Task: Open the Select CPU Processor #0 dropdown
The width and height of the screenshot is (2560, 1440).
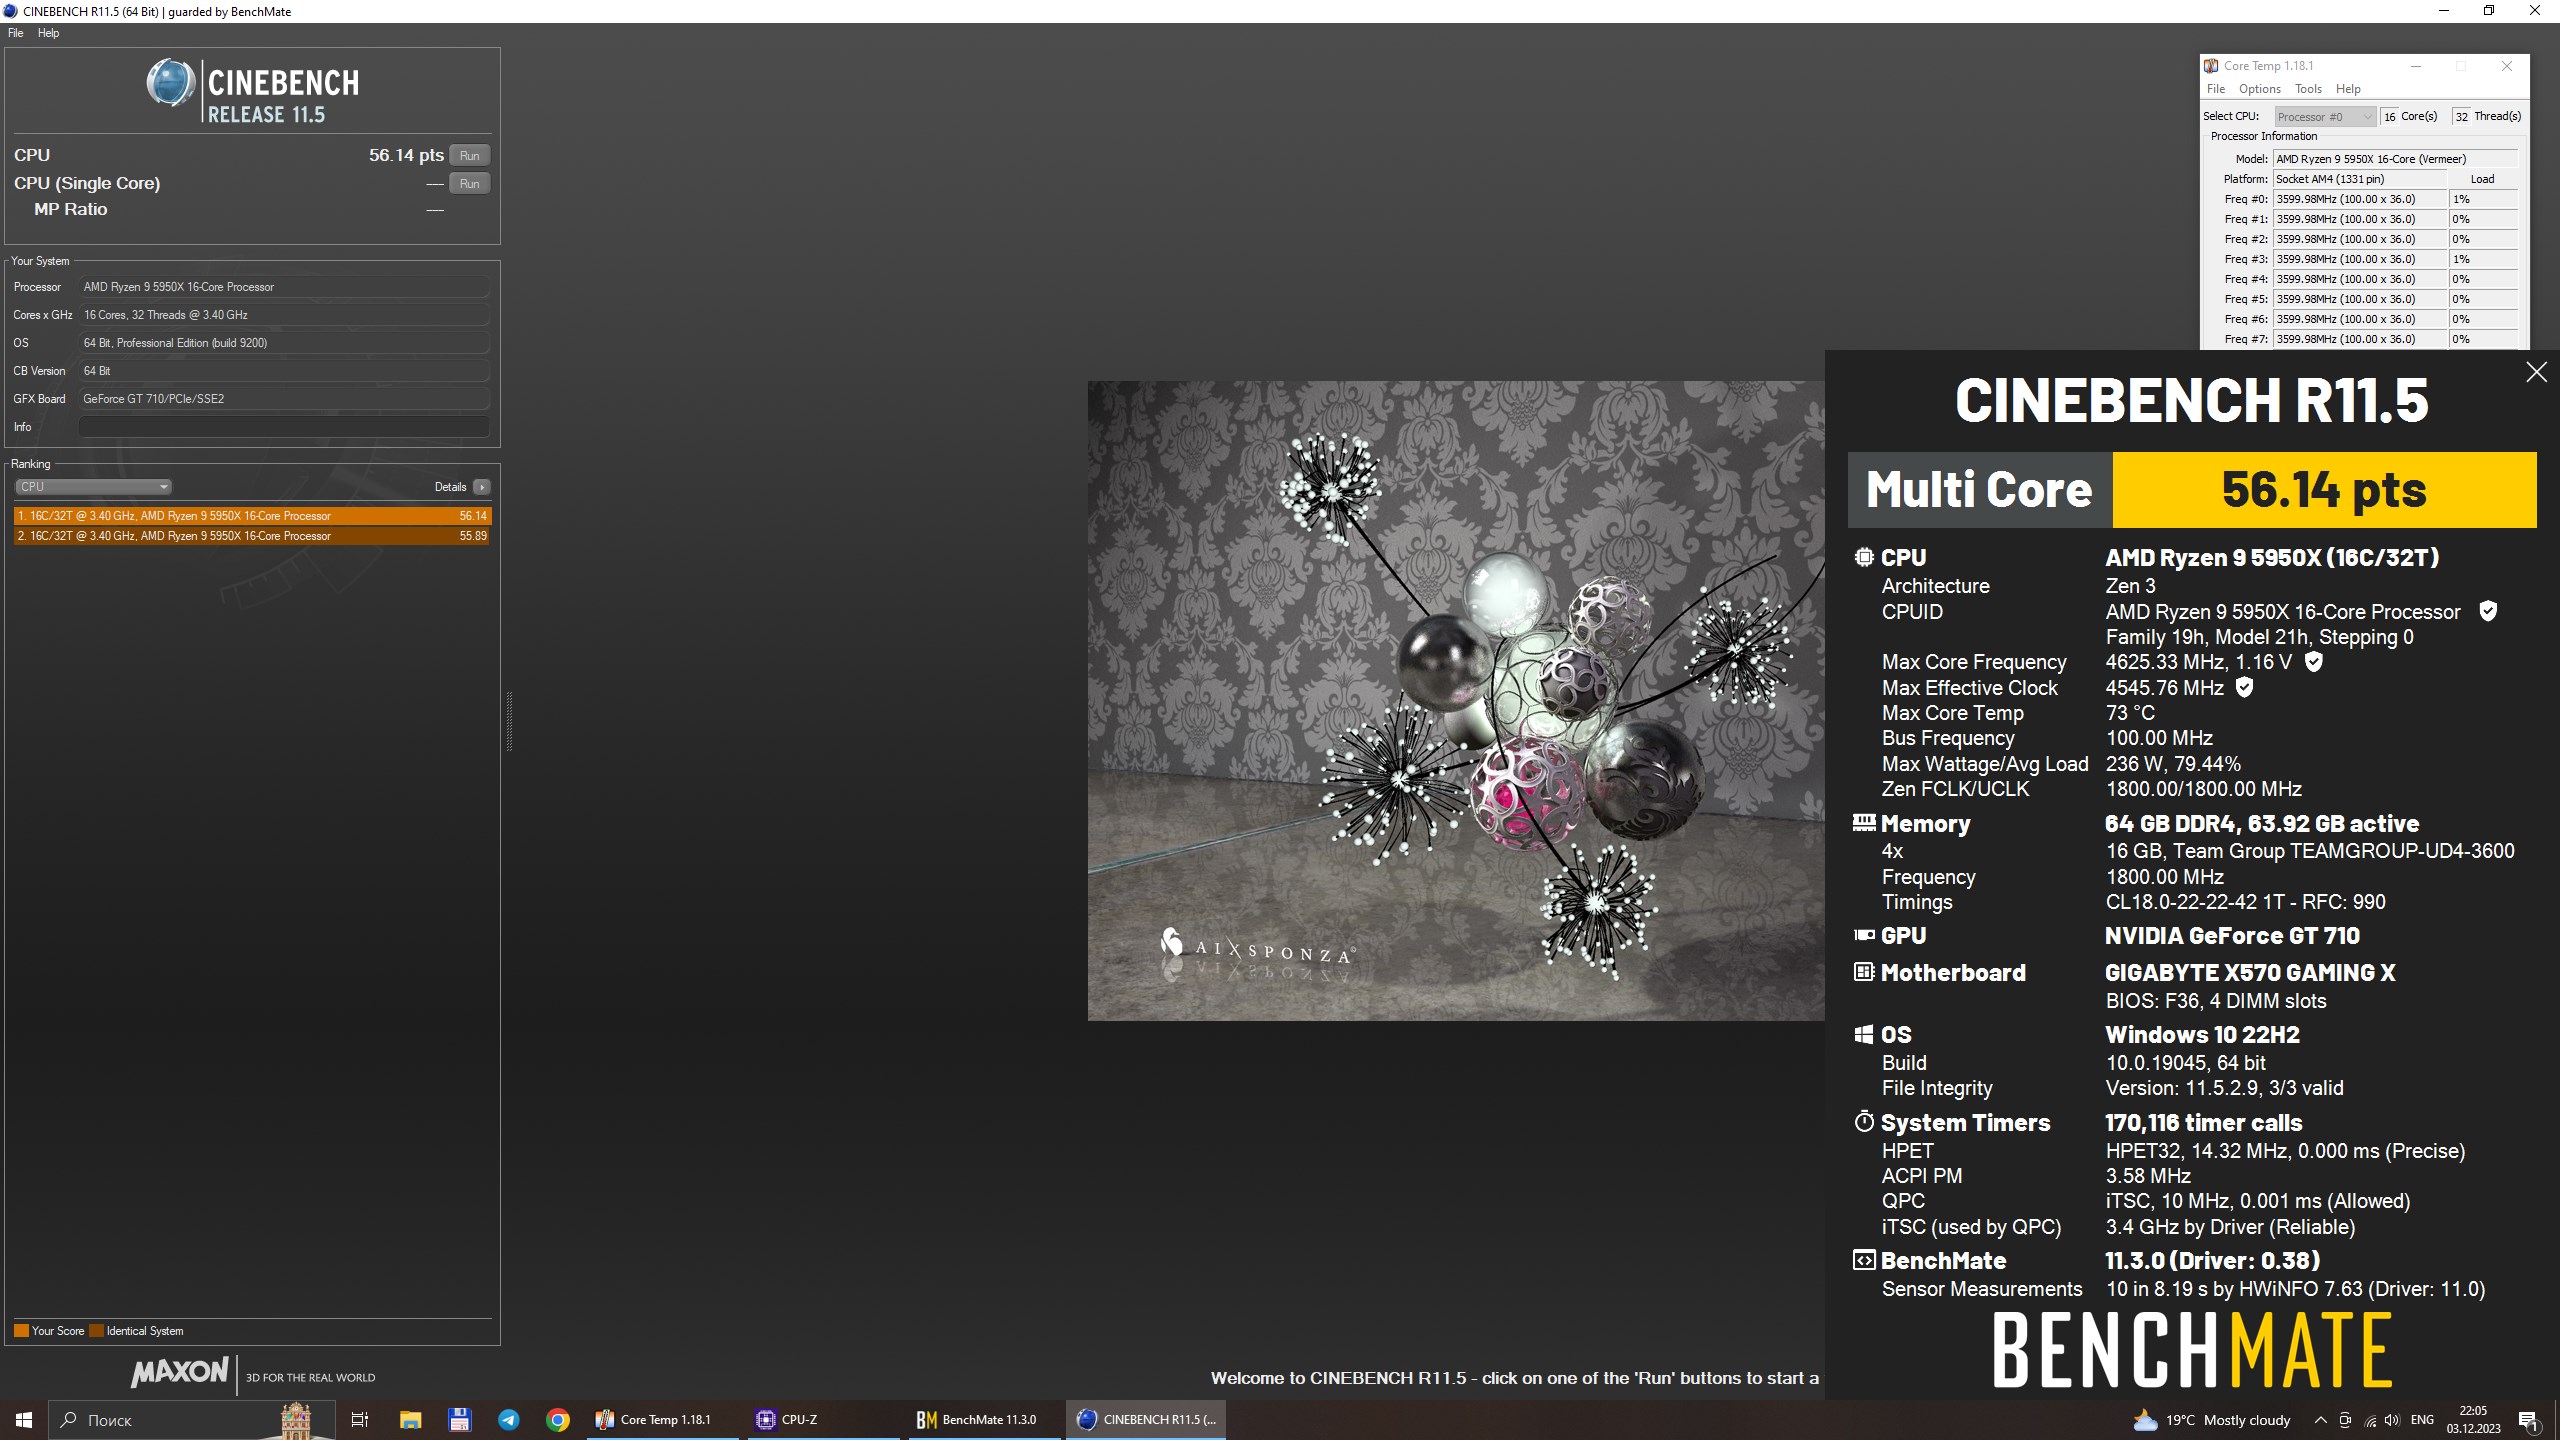Action: 2325,117
